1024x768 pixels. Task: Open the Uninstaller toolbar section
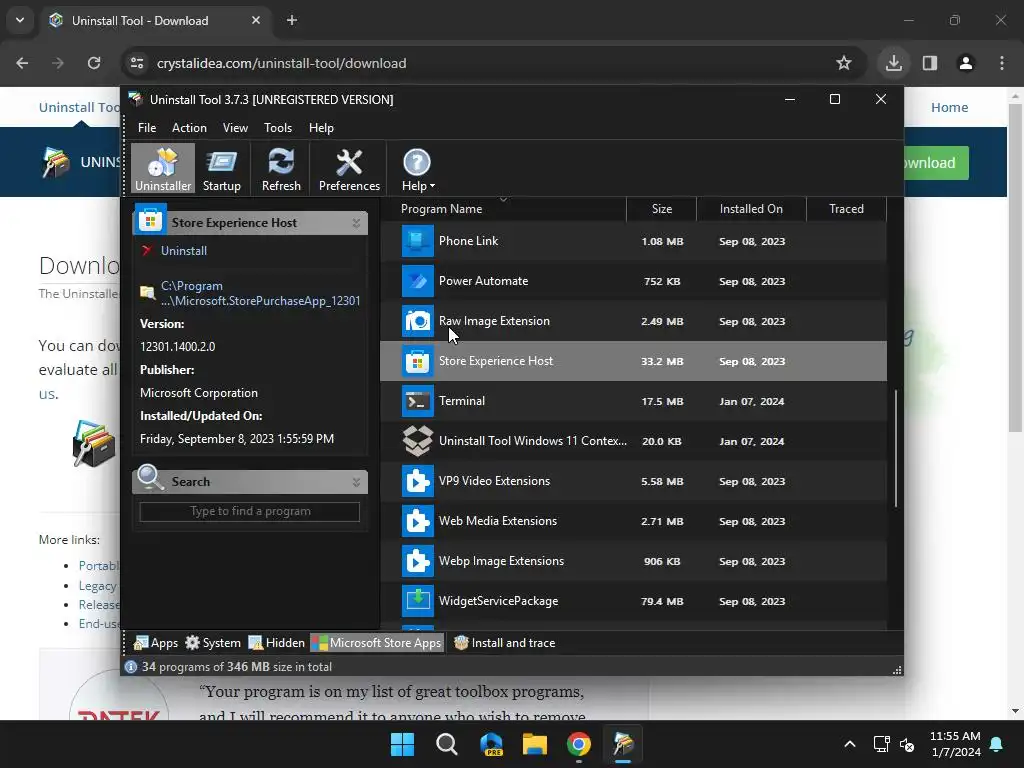[163, 168]
